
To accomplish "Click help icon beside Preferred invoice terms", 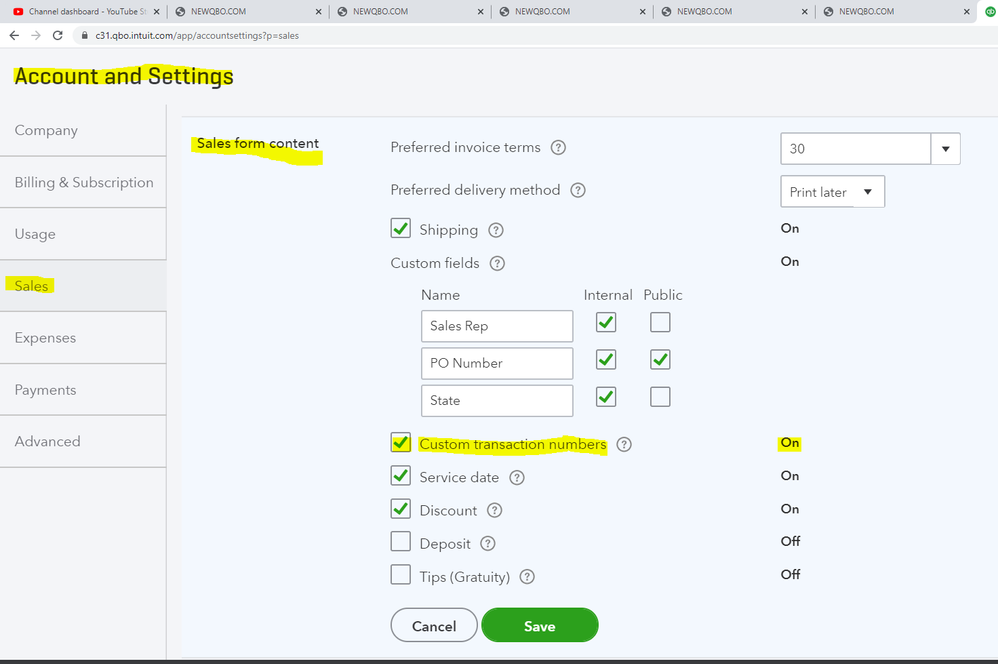I will pyautogui.click(x=559, y=148).
